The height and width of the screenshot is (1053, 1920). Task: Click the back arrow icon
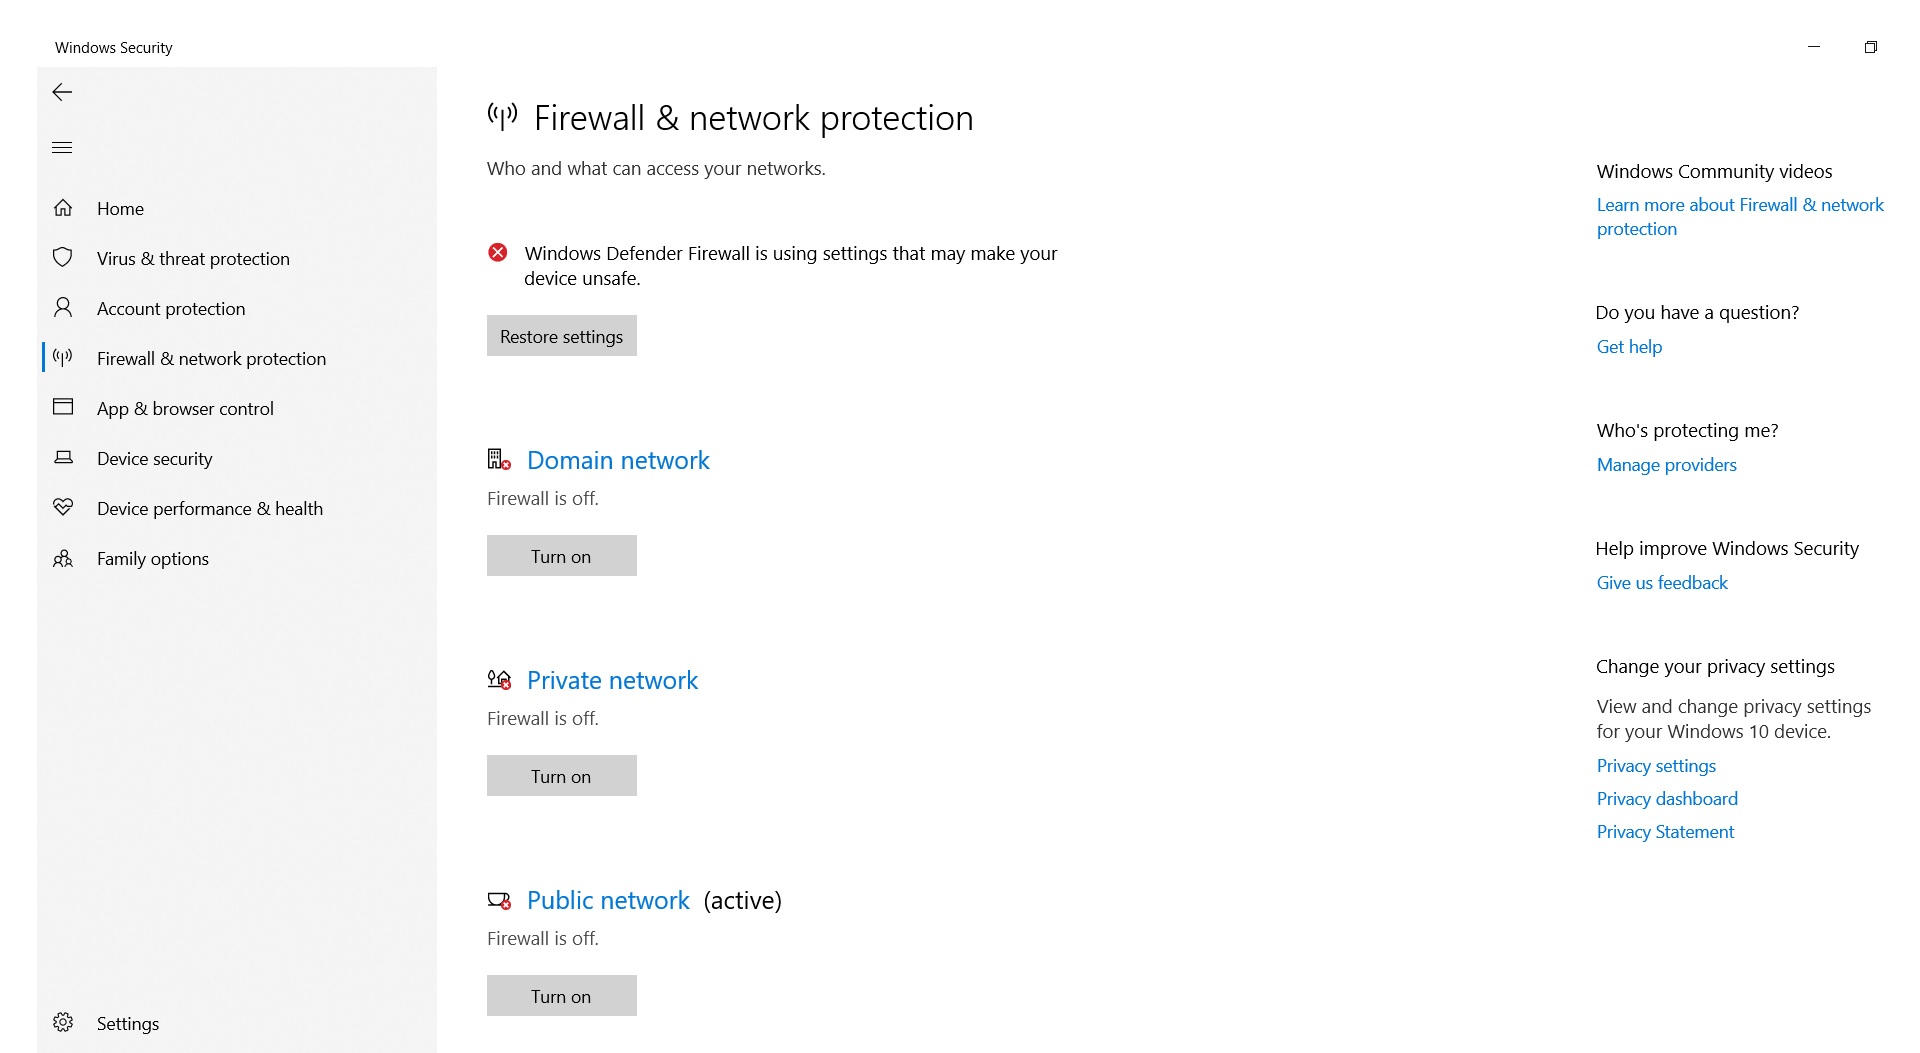[x=62, y=92]
